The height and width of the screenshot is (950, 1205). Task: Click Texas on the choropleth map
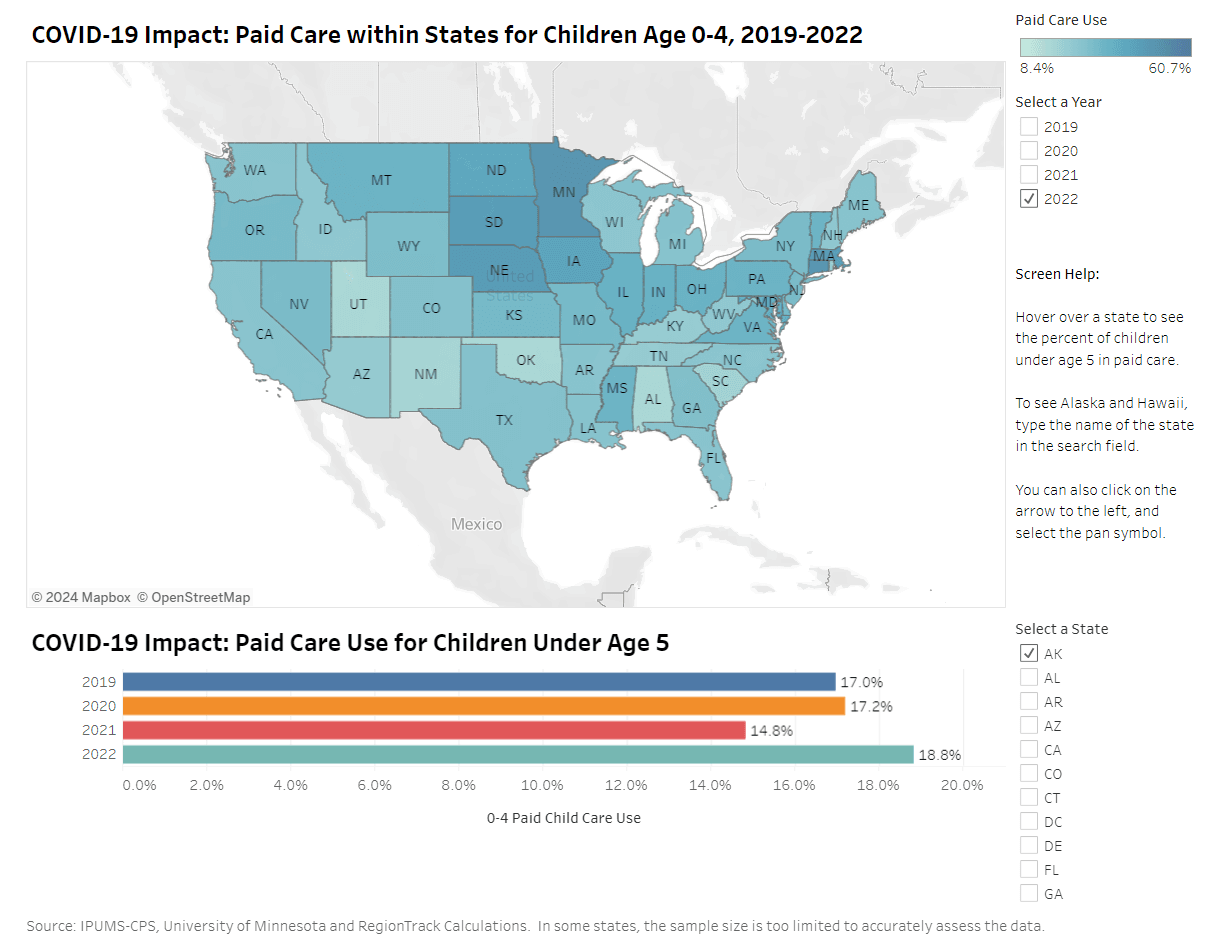pyautogui.click(x=505, y=420)
